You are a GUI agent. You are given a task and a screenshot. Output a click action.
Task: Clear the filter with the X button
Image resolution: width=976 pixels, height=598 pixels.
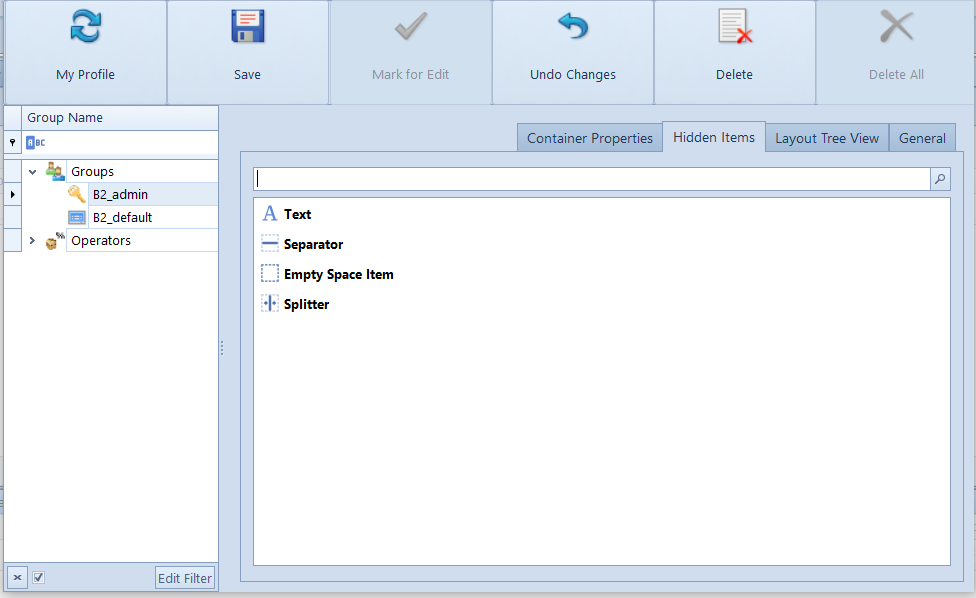tap(17, 577)
